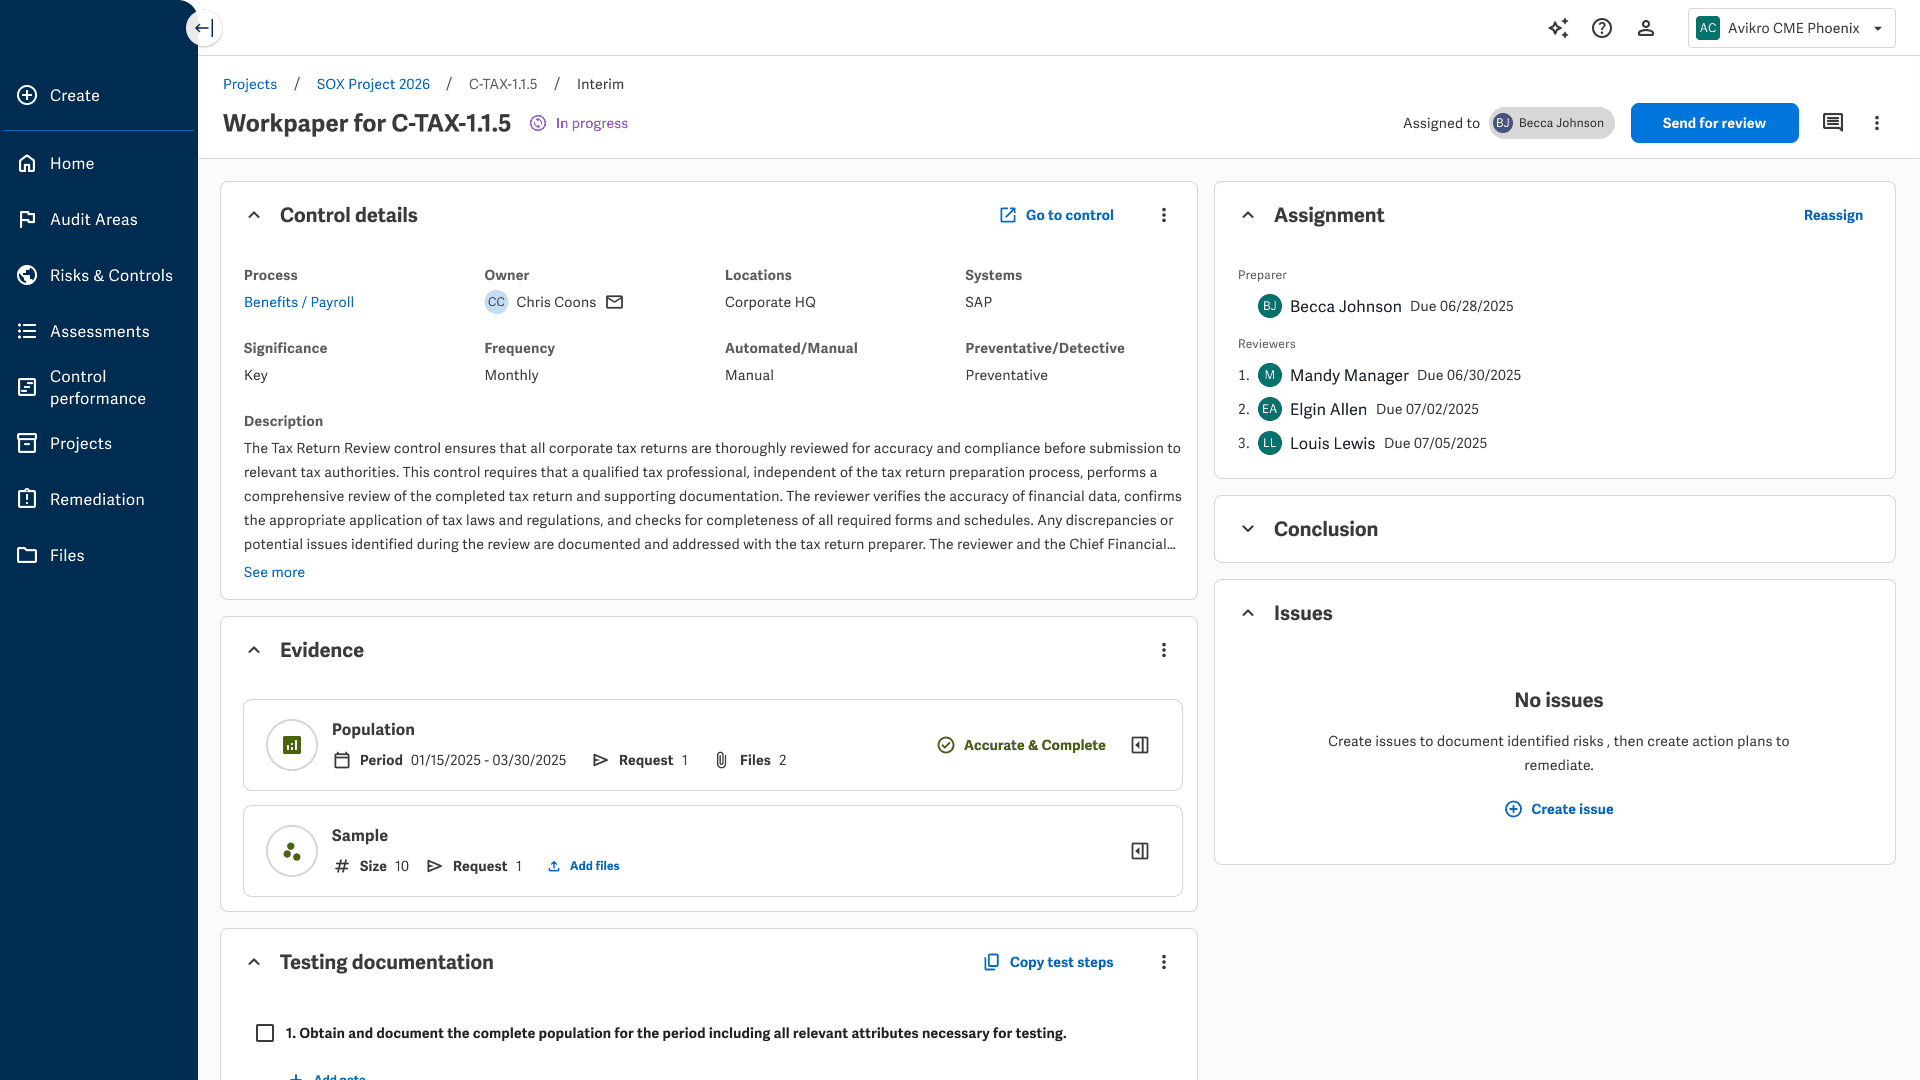
Task: Email owner Chris Coons via envelope icon
Action: pos(615,302)
